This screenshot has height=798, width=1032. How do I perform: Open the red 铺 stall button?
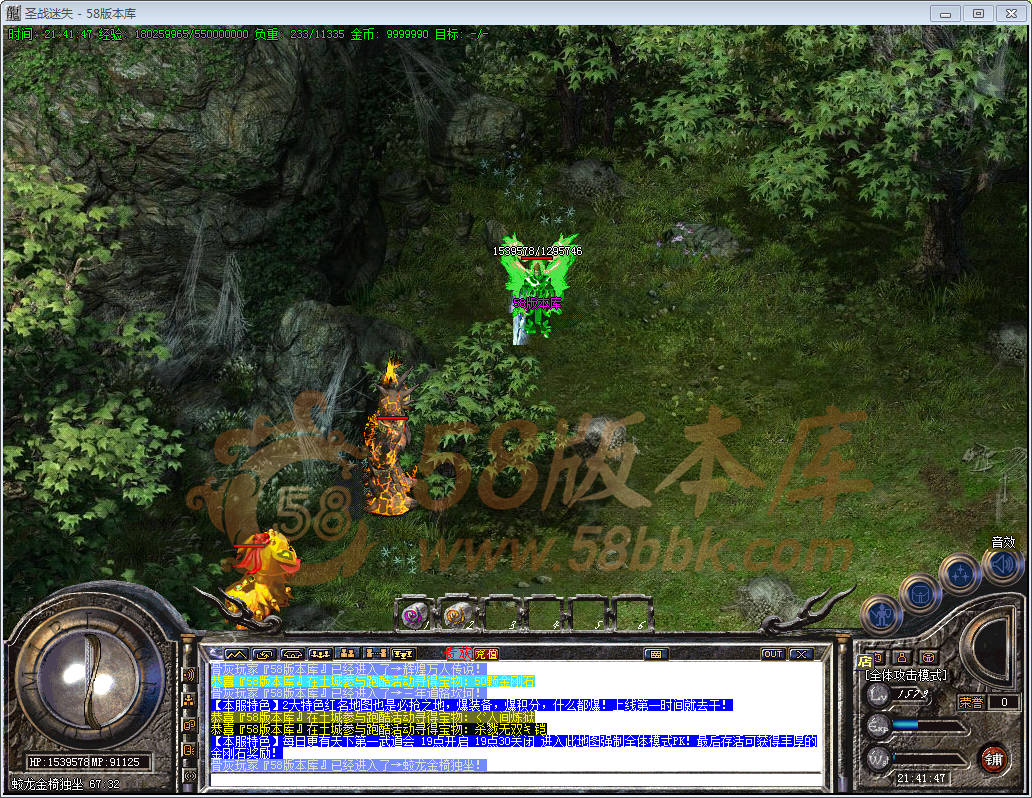(993, 758)
